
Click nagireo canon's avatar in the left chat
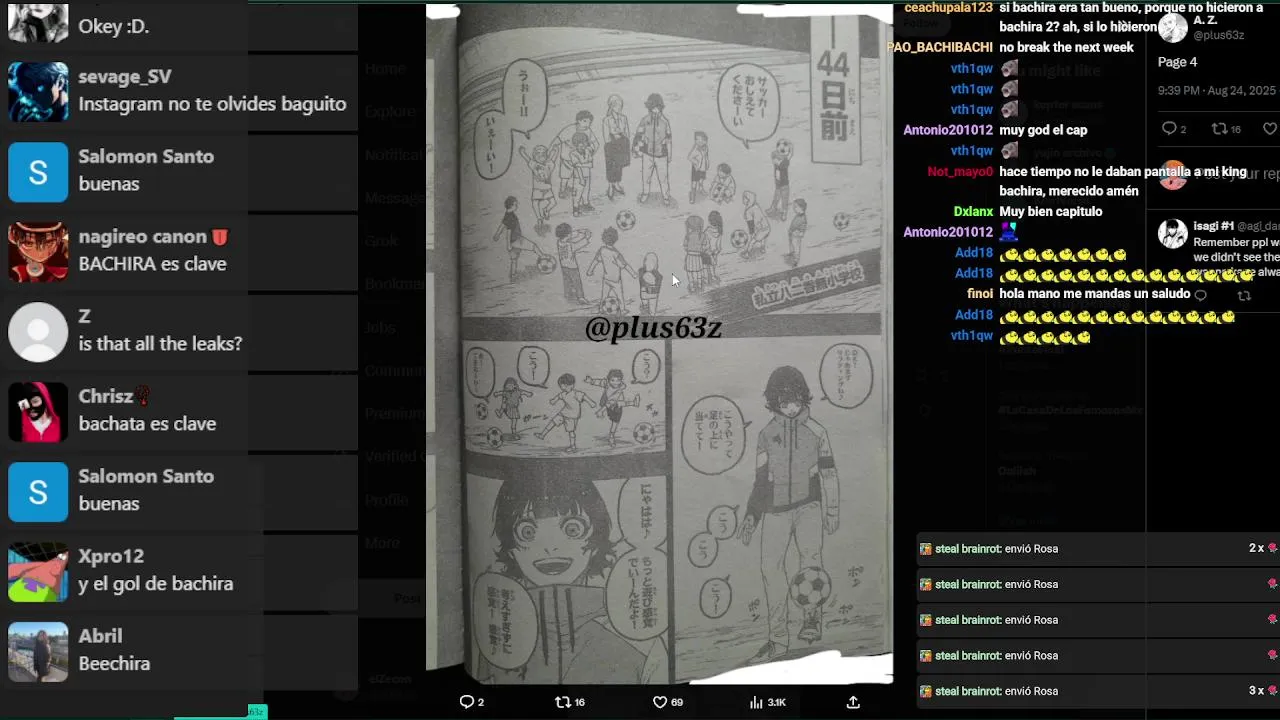tap(38, 251)
